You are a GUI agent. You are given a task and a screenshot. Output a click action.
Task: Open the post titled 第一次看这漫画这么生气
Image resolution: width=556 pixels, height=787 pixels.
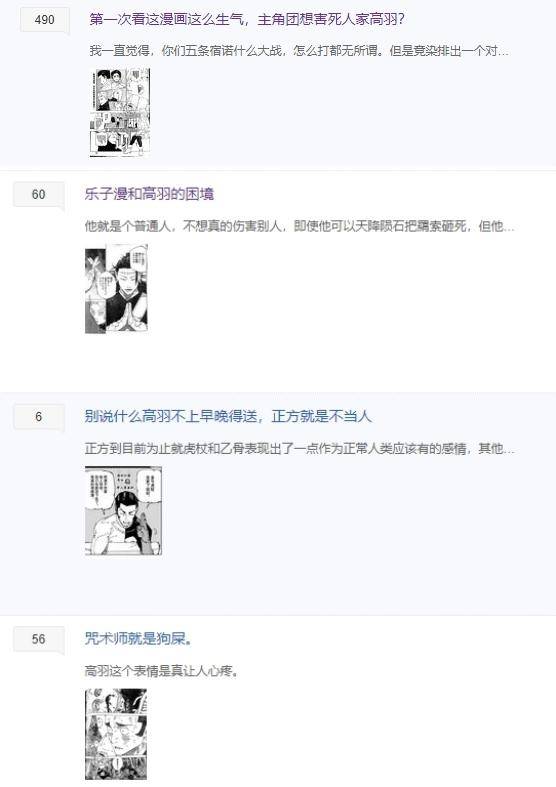click(x=246, y=20)
